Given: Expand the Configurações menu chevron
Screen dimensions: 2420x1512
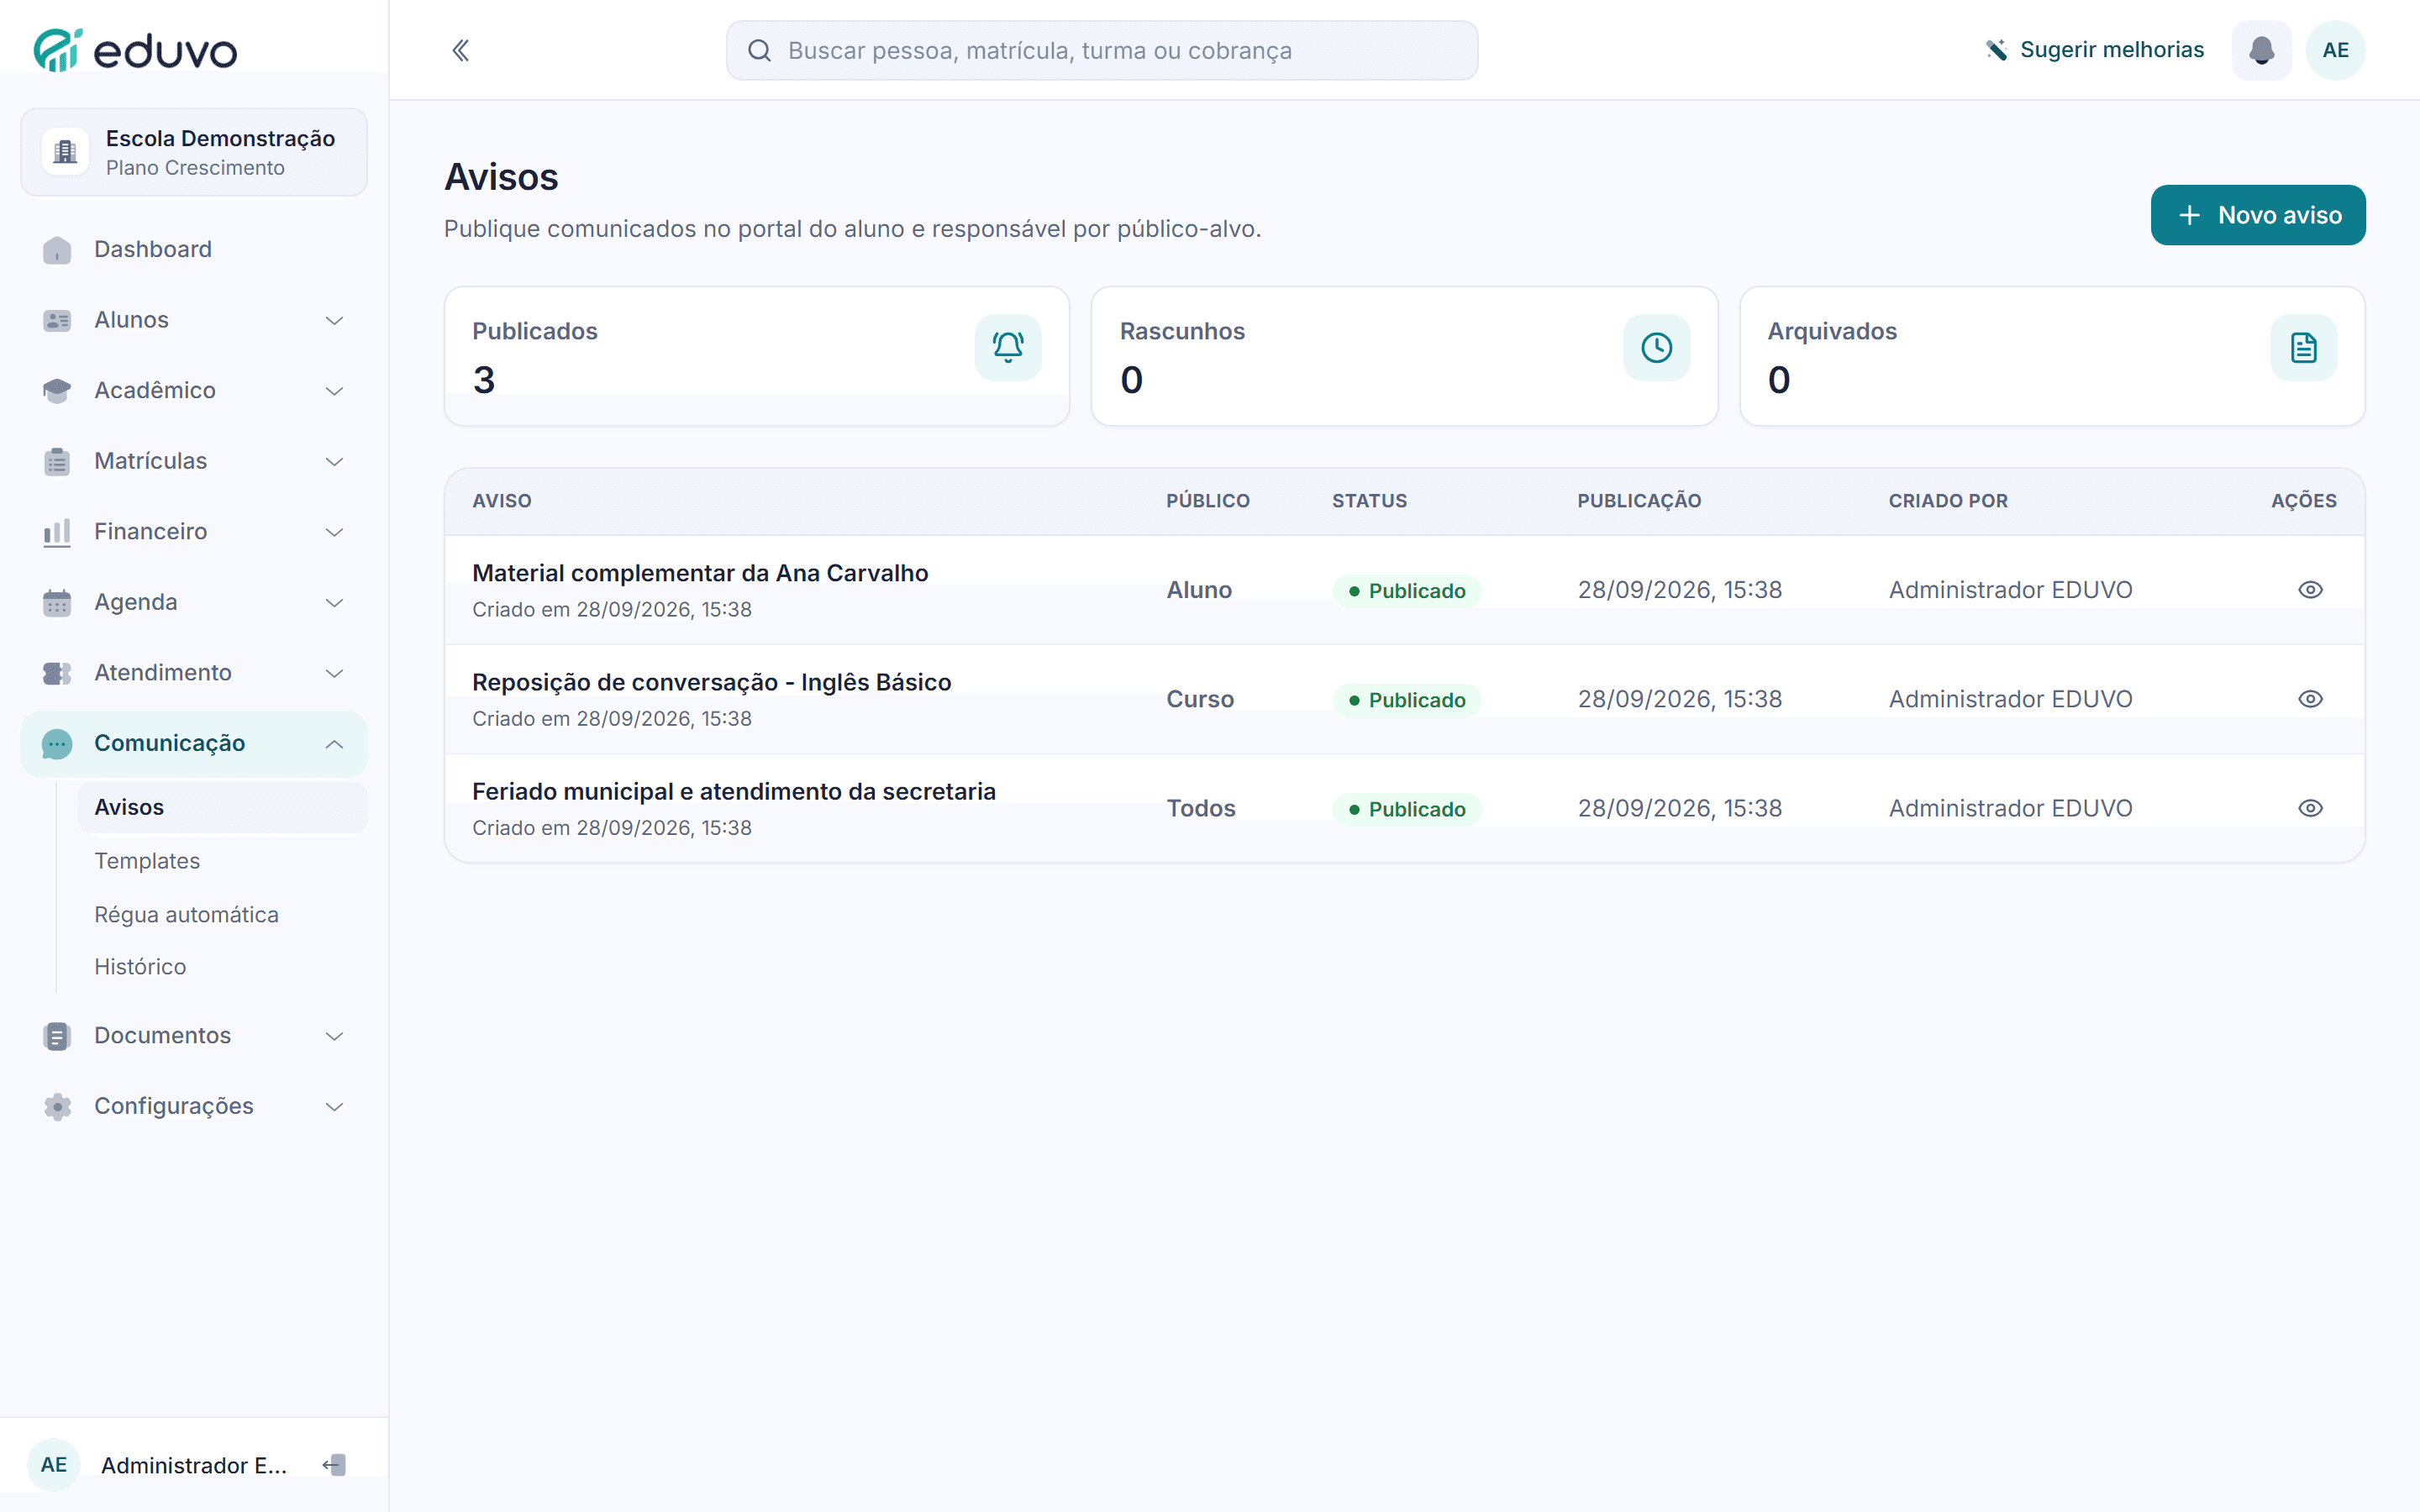Looking at the screenshot, I should [334, 1106].
